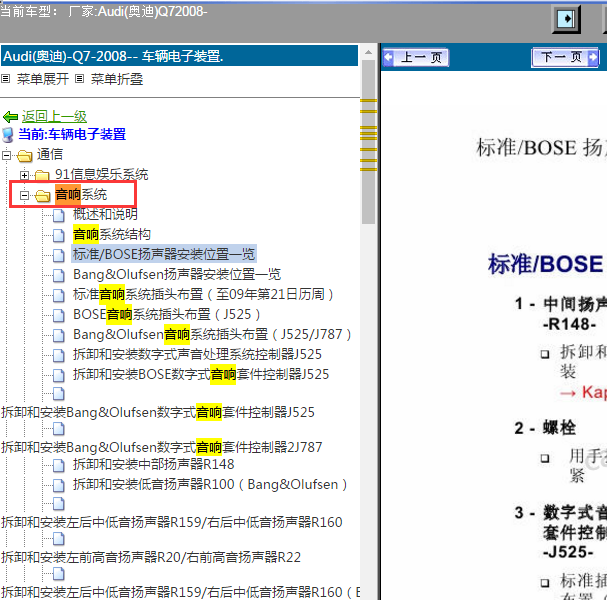Click the computer icon beside 当前:车辆电子装置
The width and height of the screenshot is (607, 600).
[8, 135]
